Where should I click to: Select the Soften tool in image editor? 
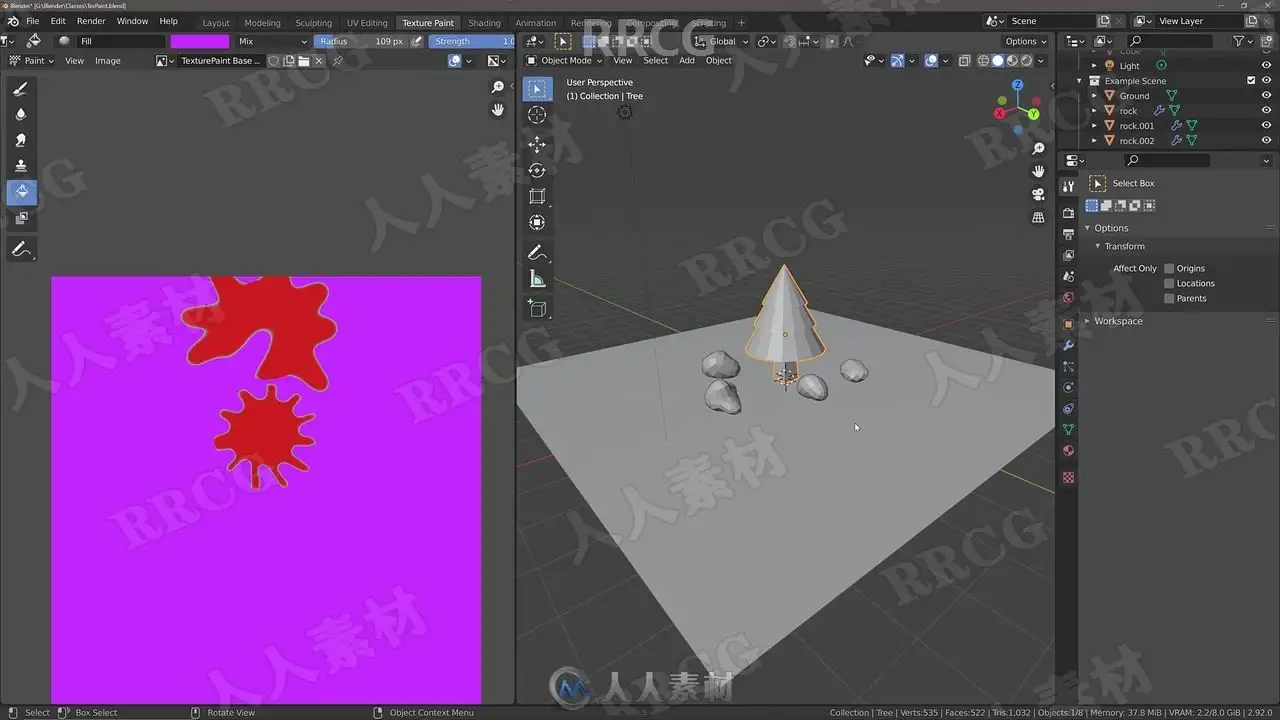click(x=21, y=115)
